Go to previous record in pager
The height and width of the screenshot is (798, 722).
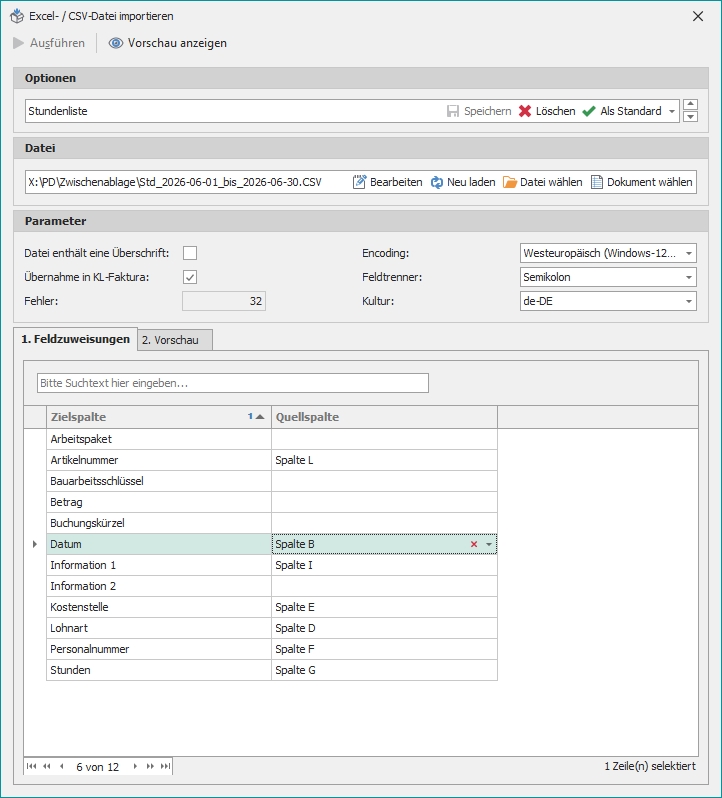tap(62, 766)
